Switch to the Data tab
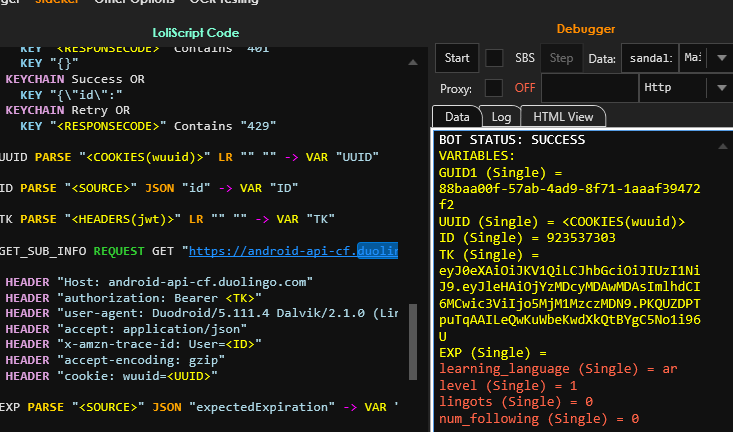The height and width of the screenshot is (432, 733). click(456, 117)
